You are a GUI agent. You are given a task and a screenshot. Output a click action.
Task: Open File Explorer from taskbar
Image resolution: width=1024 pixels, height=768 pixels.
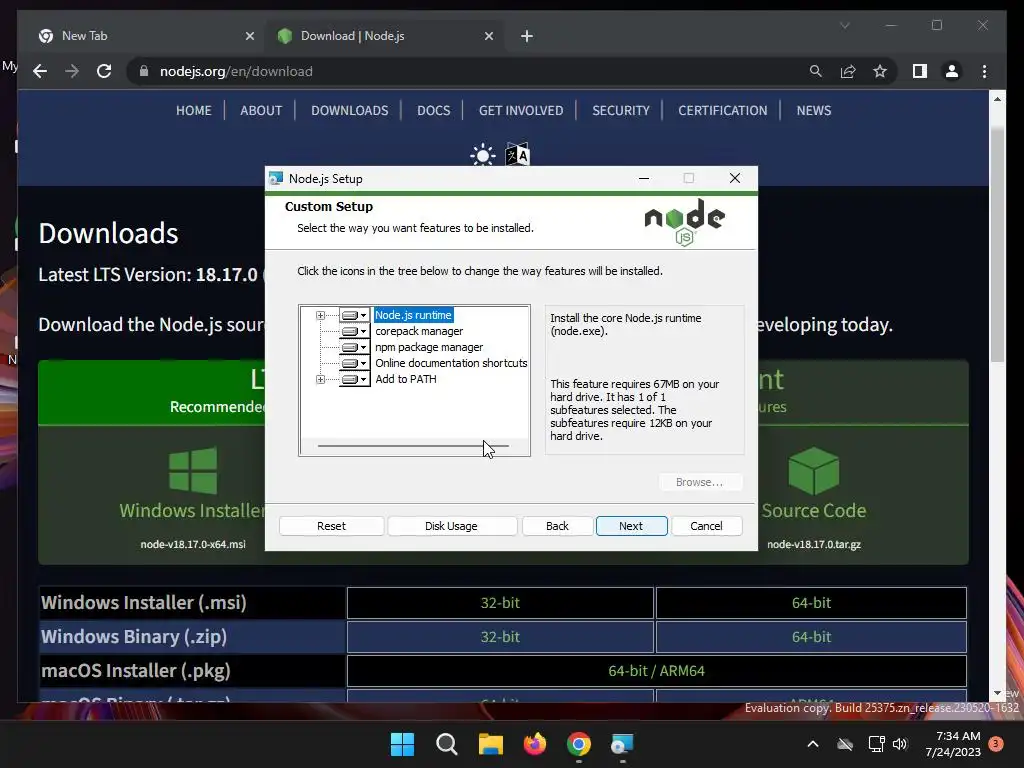490,744
